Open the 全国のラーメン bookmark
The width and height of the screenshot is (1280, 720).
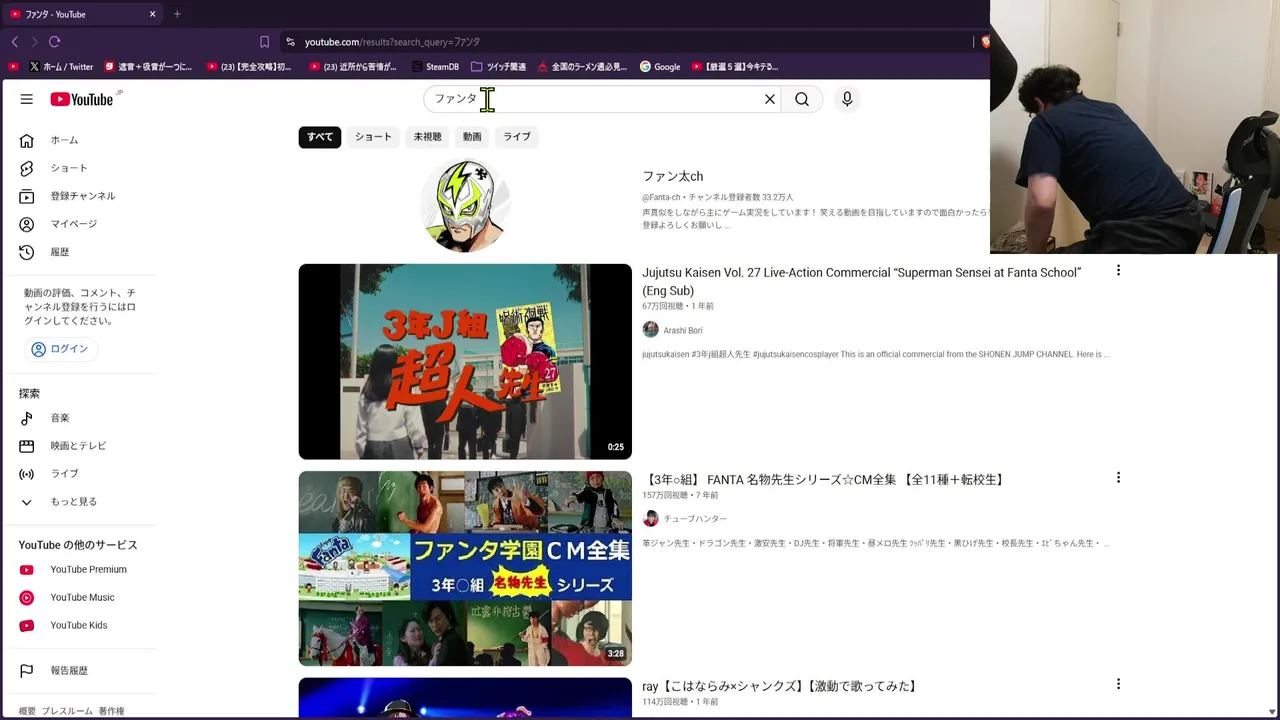(x=582, y=67)
